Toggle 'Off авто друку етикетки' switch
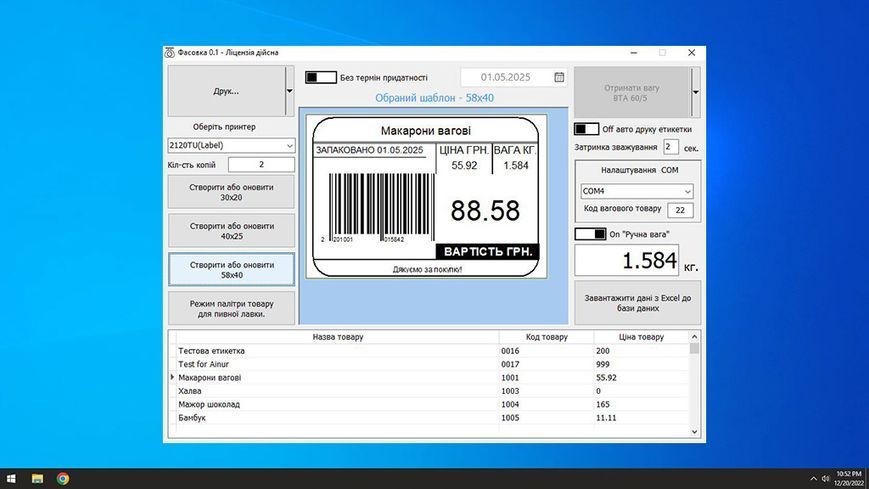 (586, 129)
